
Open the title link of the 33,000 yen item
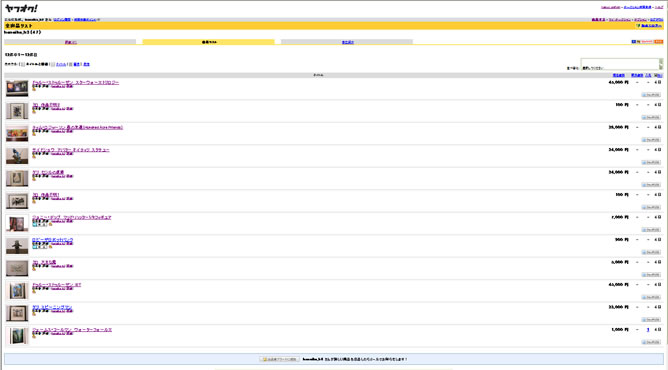tap(52, 307)
